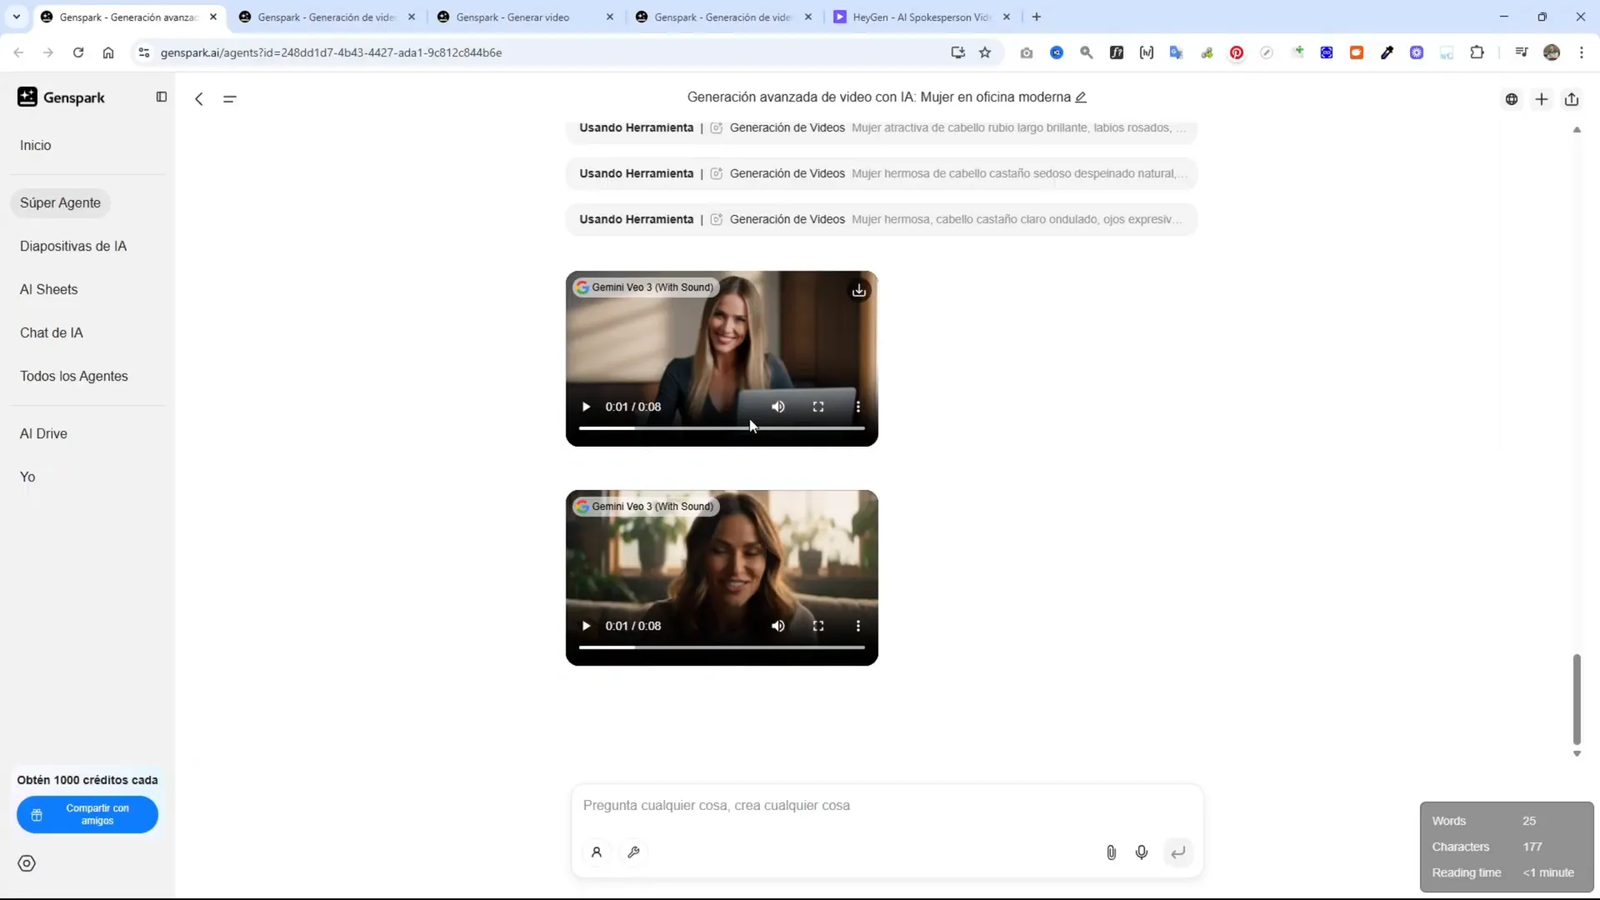Open the tools wrench icon below input field
The width and height of the screenshot is (1600, 900).
point(634,852)
